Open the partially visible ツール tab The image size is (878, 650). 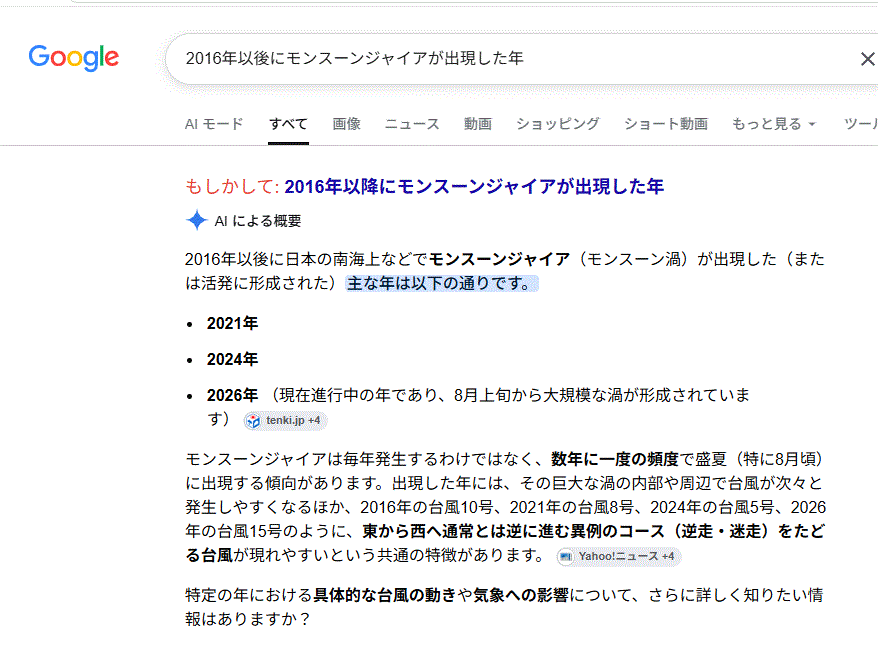[861, 124]
